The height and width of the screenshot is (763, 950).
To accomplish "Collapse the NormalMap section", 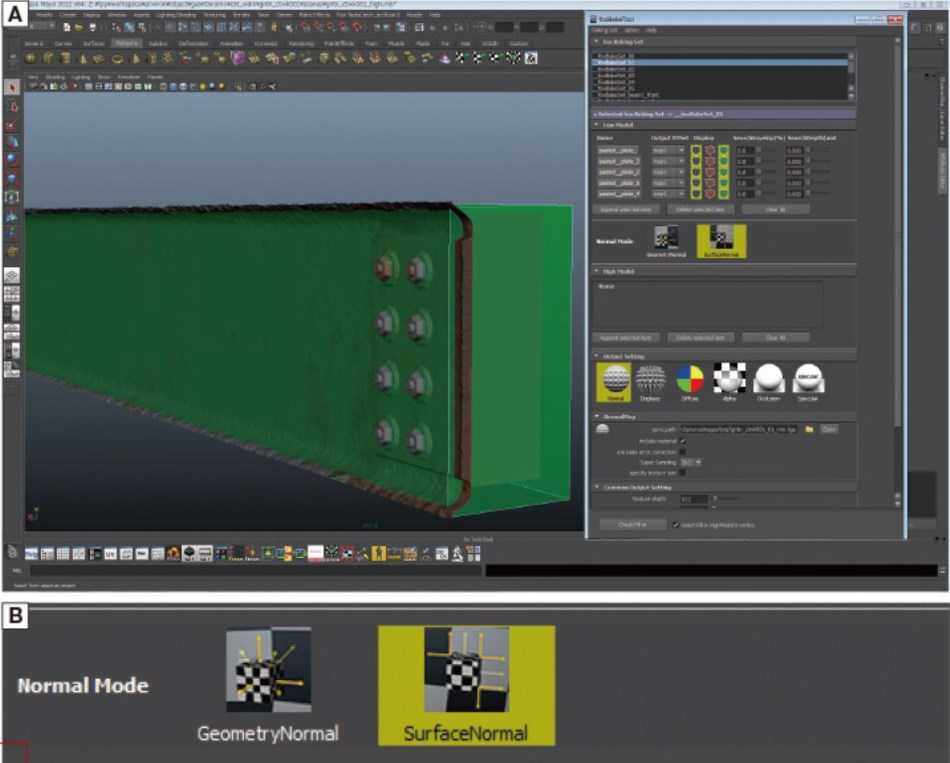I will click(596, 417).
